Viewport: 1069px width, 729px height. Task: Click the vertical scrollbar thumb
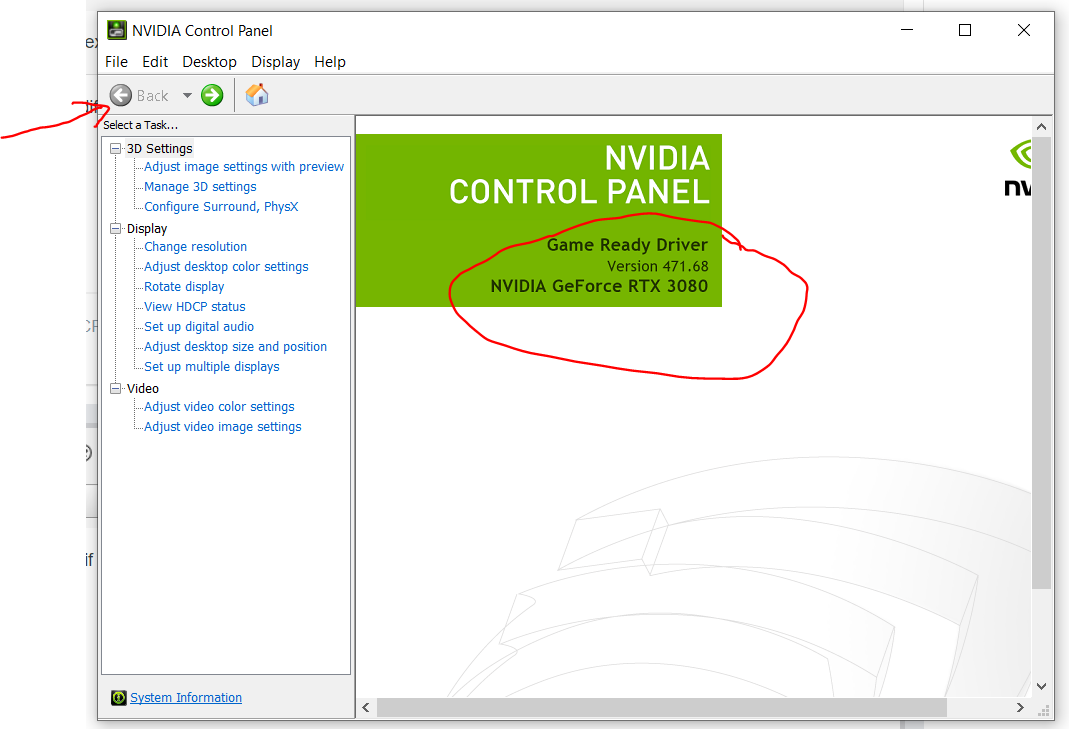pos(1041,363)
